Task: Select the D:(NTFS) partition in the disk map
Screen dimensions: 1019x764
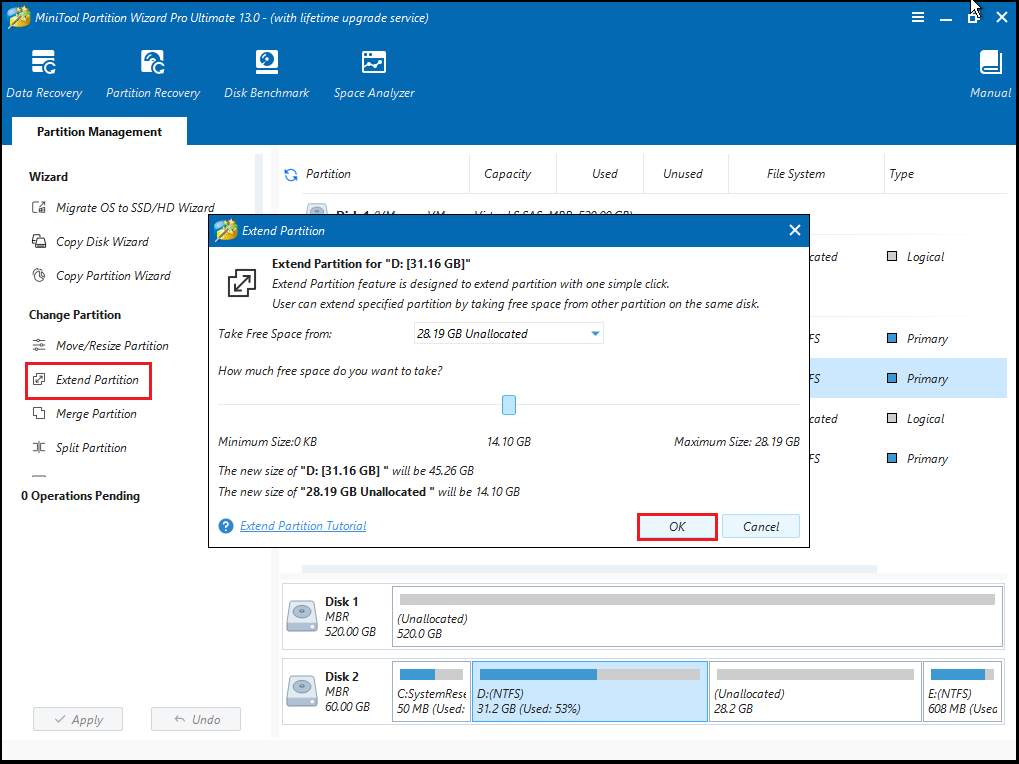Action: click(x=589, y=692)
